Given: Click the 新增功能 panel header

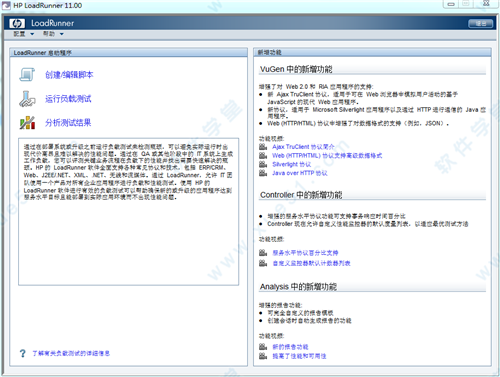Looking at the screenshot, I should tap(372, 52).
